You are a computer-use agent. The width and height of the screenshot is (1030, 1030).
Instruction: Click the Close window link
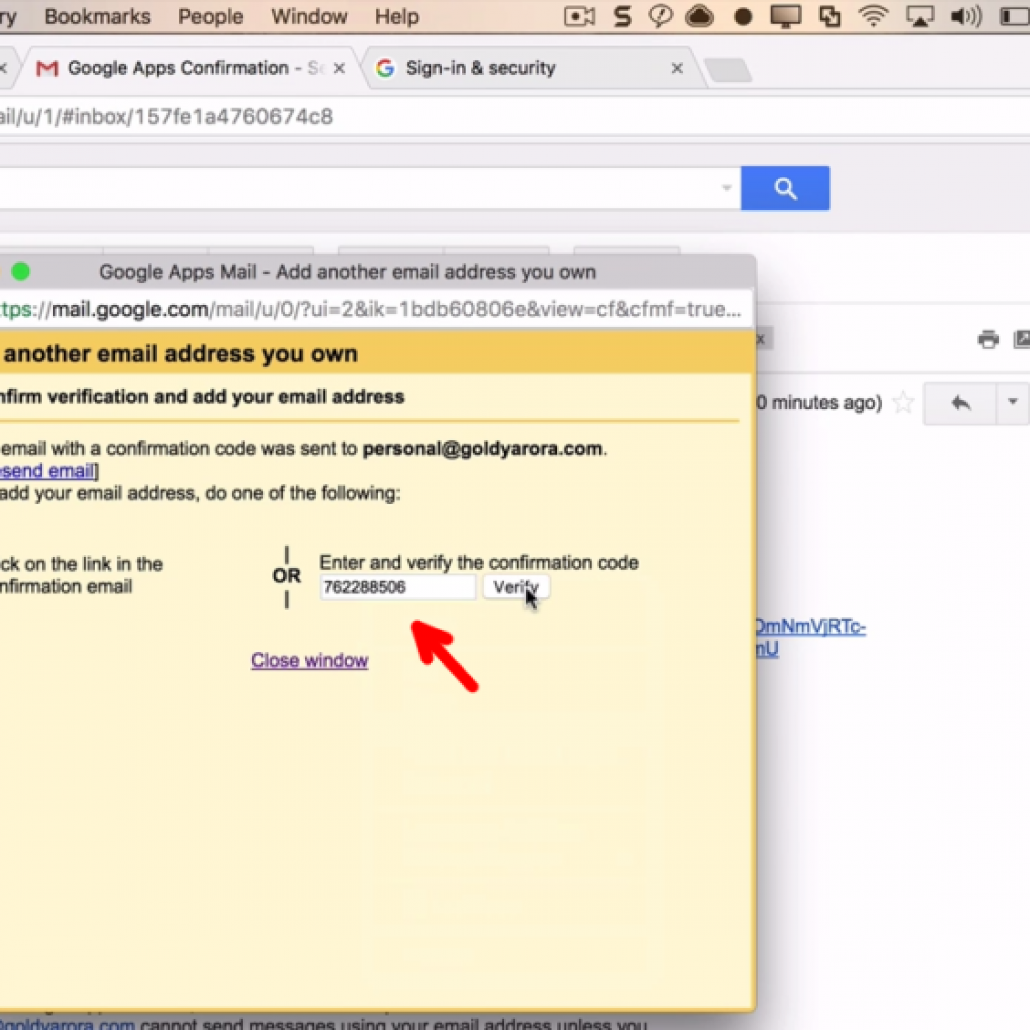(309, 660)
